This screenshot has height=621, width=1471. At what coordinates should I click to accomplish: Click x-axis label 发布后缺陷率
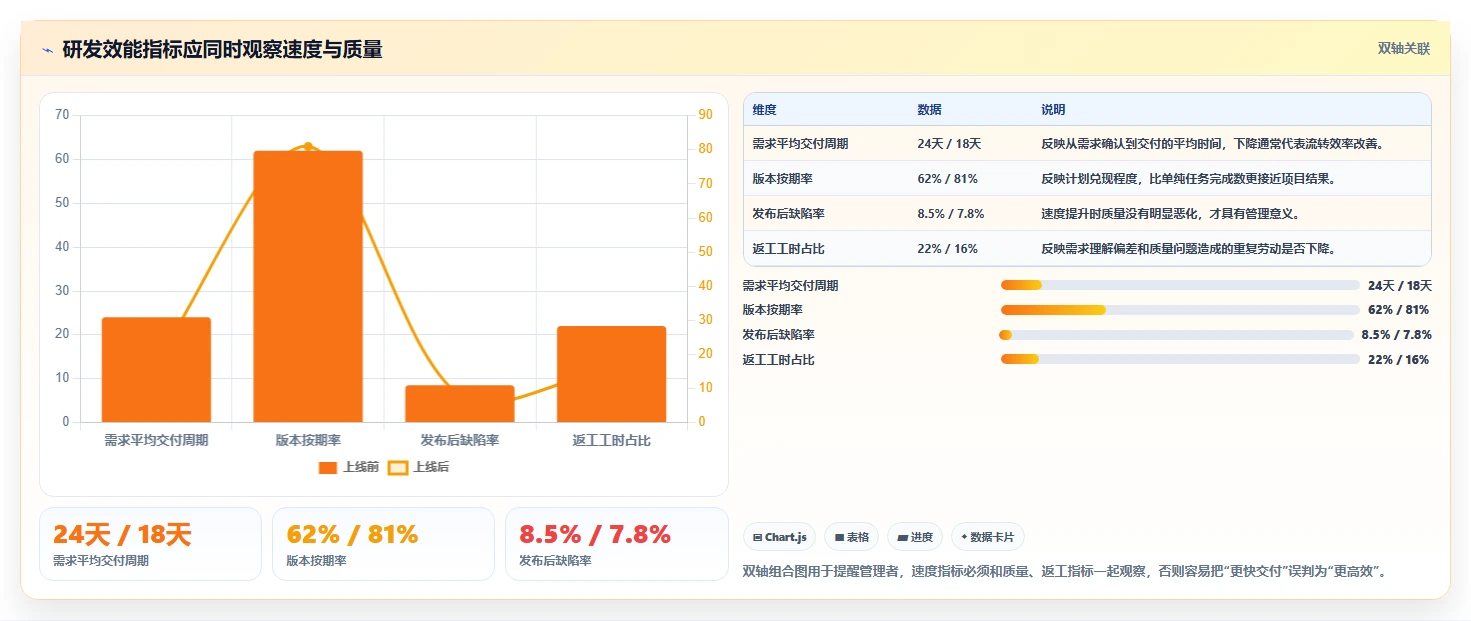pyautogui.click(x=460, y=440)
